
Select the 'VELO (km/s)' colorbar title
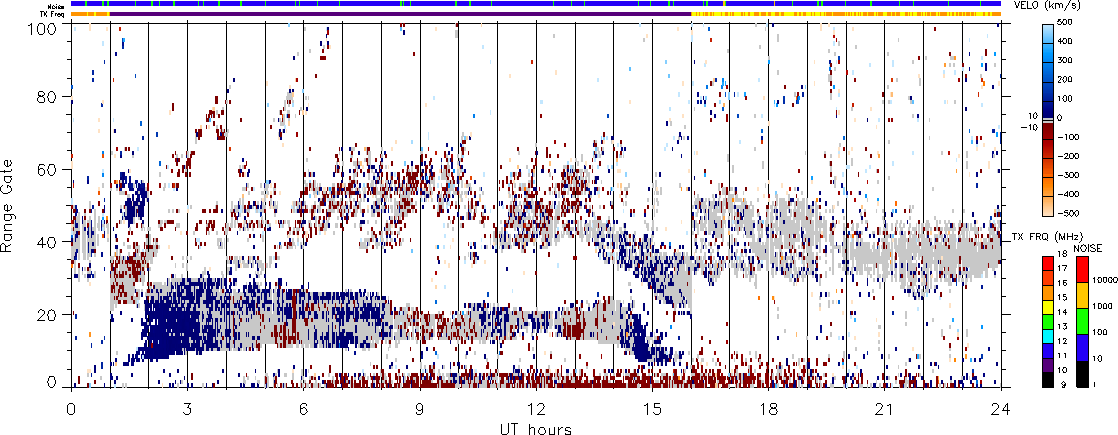pos(1047,6)
